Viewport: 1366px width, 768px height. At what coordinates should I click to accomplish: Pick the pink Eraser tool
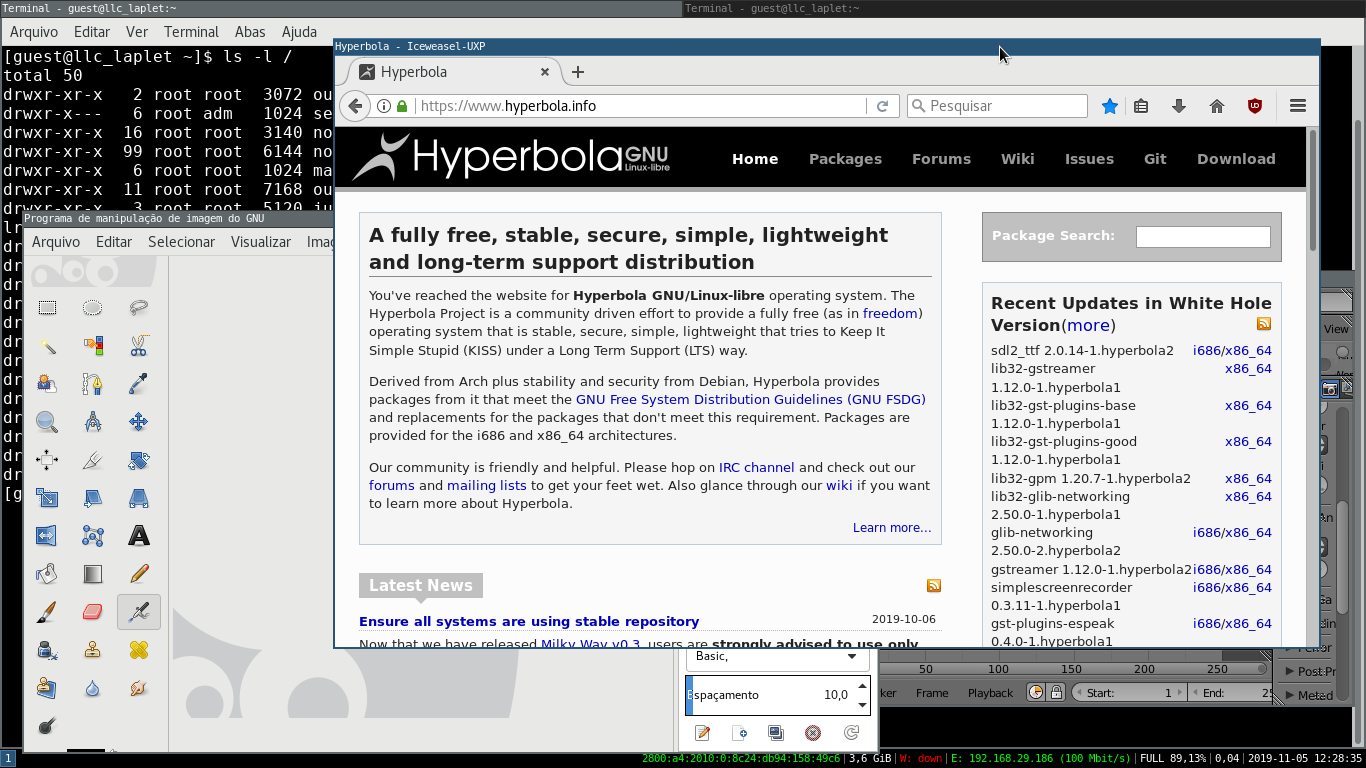[93, 612]
